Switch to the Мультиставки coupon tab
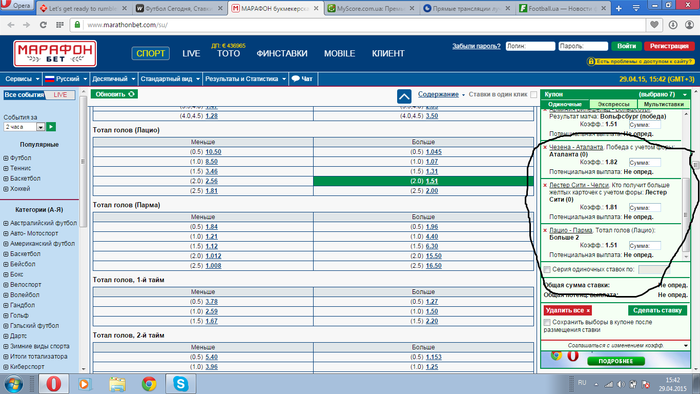700x394 pixels. pyautogui.click(x=664, y=104)
